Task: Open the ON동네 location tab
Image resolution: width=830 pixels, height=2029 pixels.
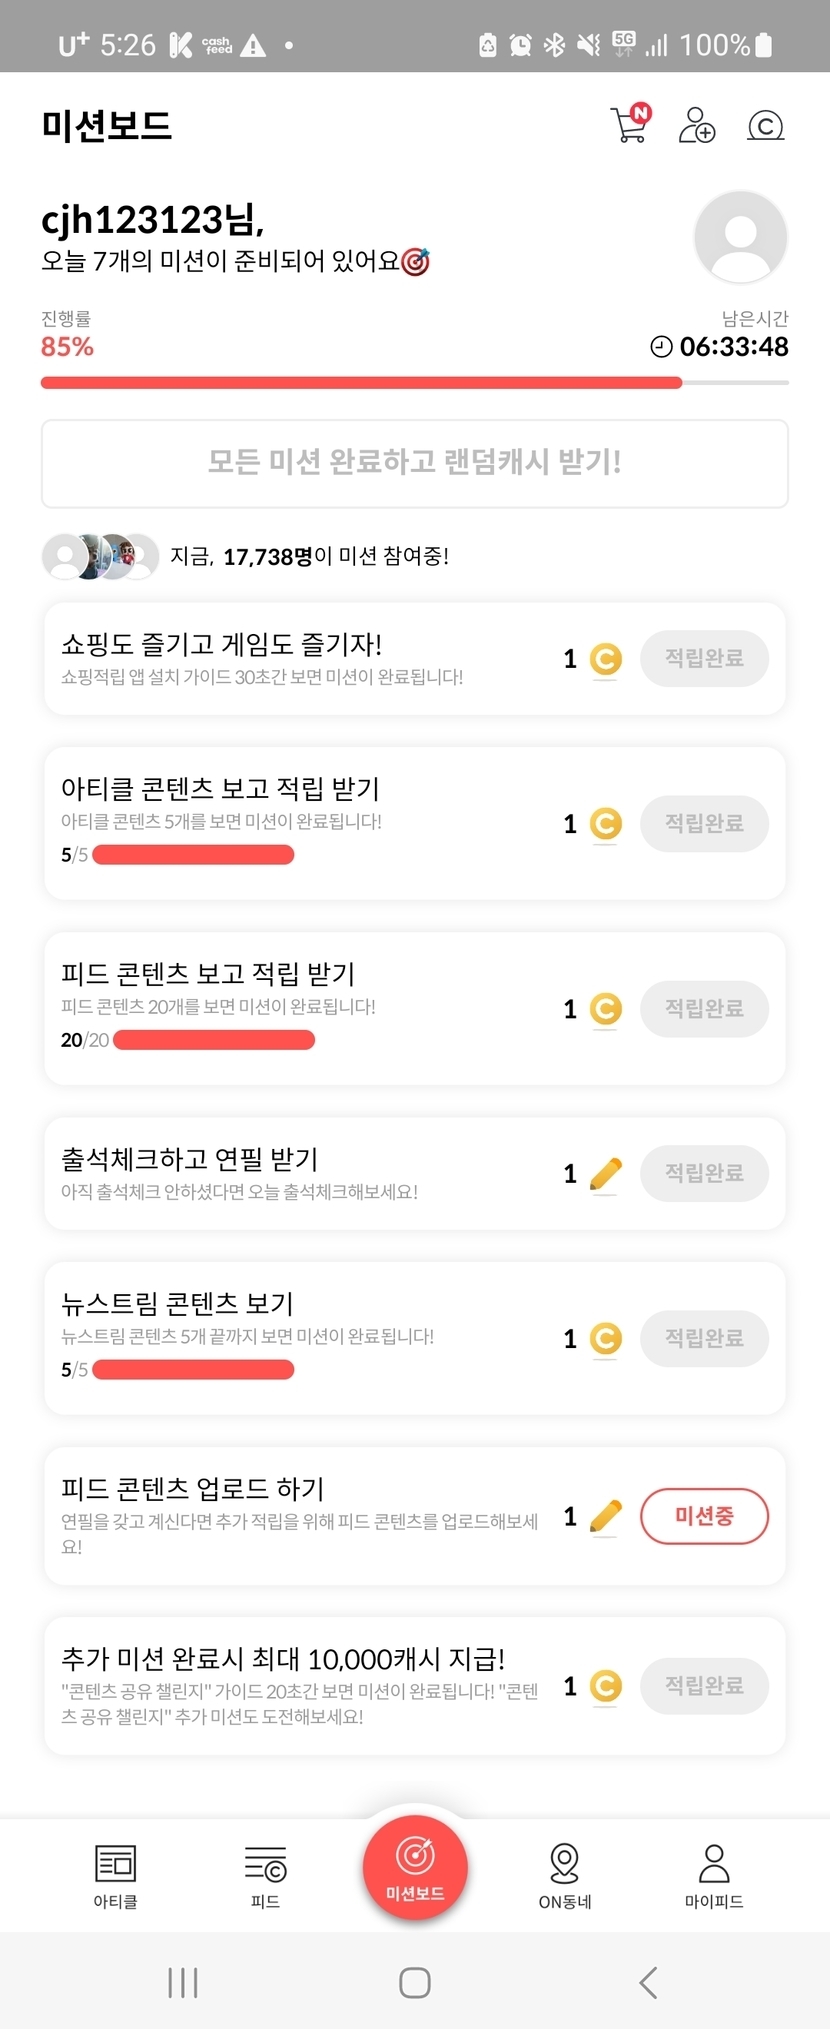Action: pos(565,1875)
